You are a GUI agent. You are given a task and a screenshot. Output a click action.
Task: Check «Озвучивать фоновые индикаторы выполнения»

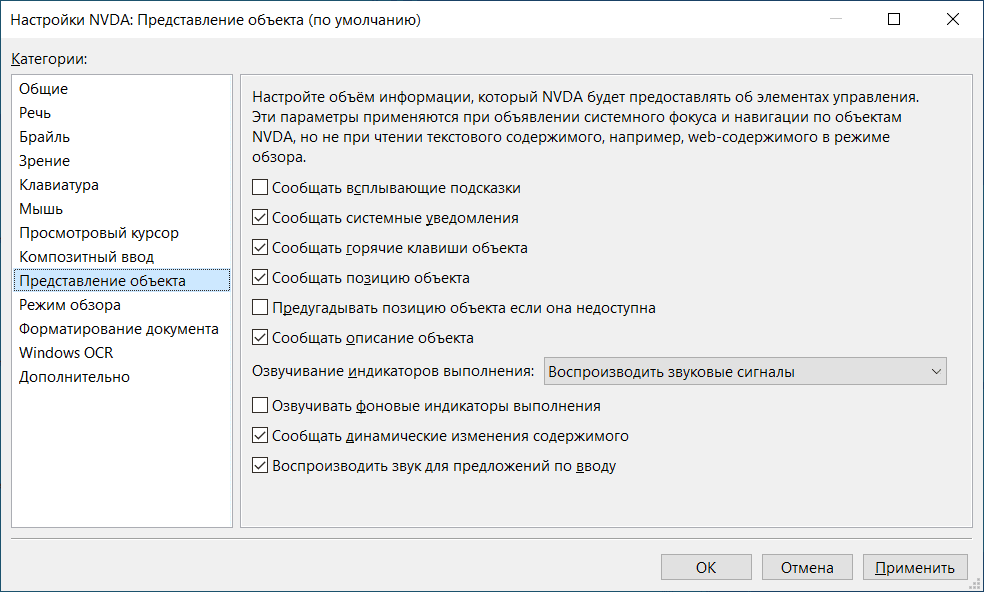pyautogui.click(x=261, y=406)
